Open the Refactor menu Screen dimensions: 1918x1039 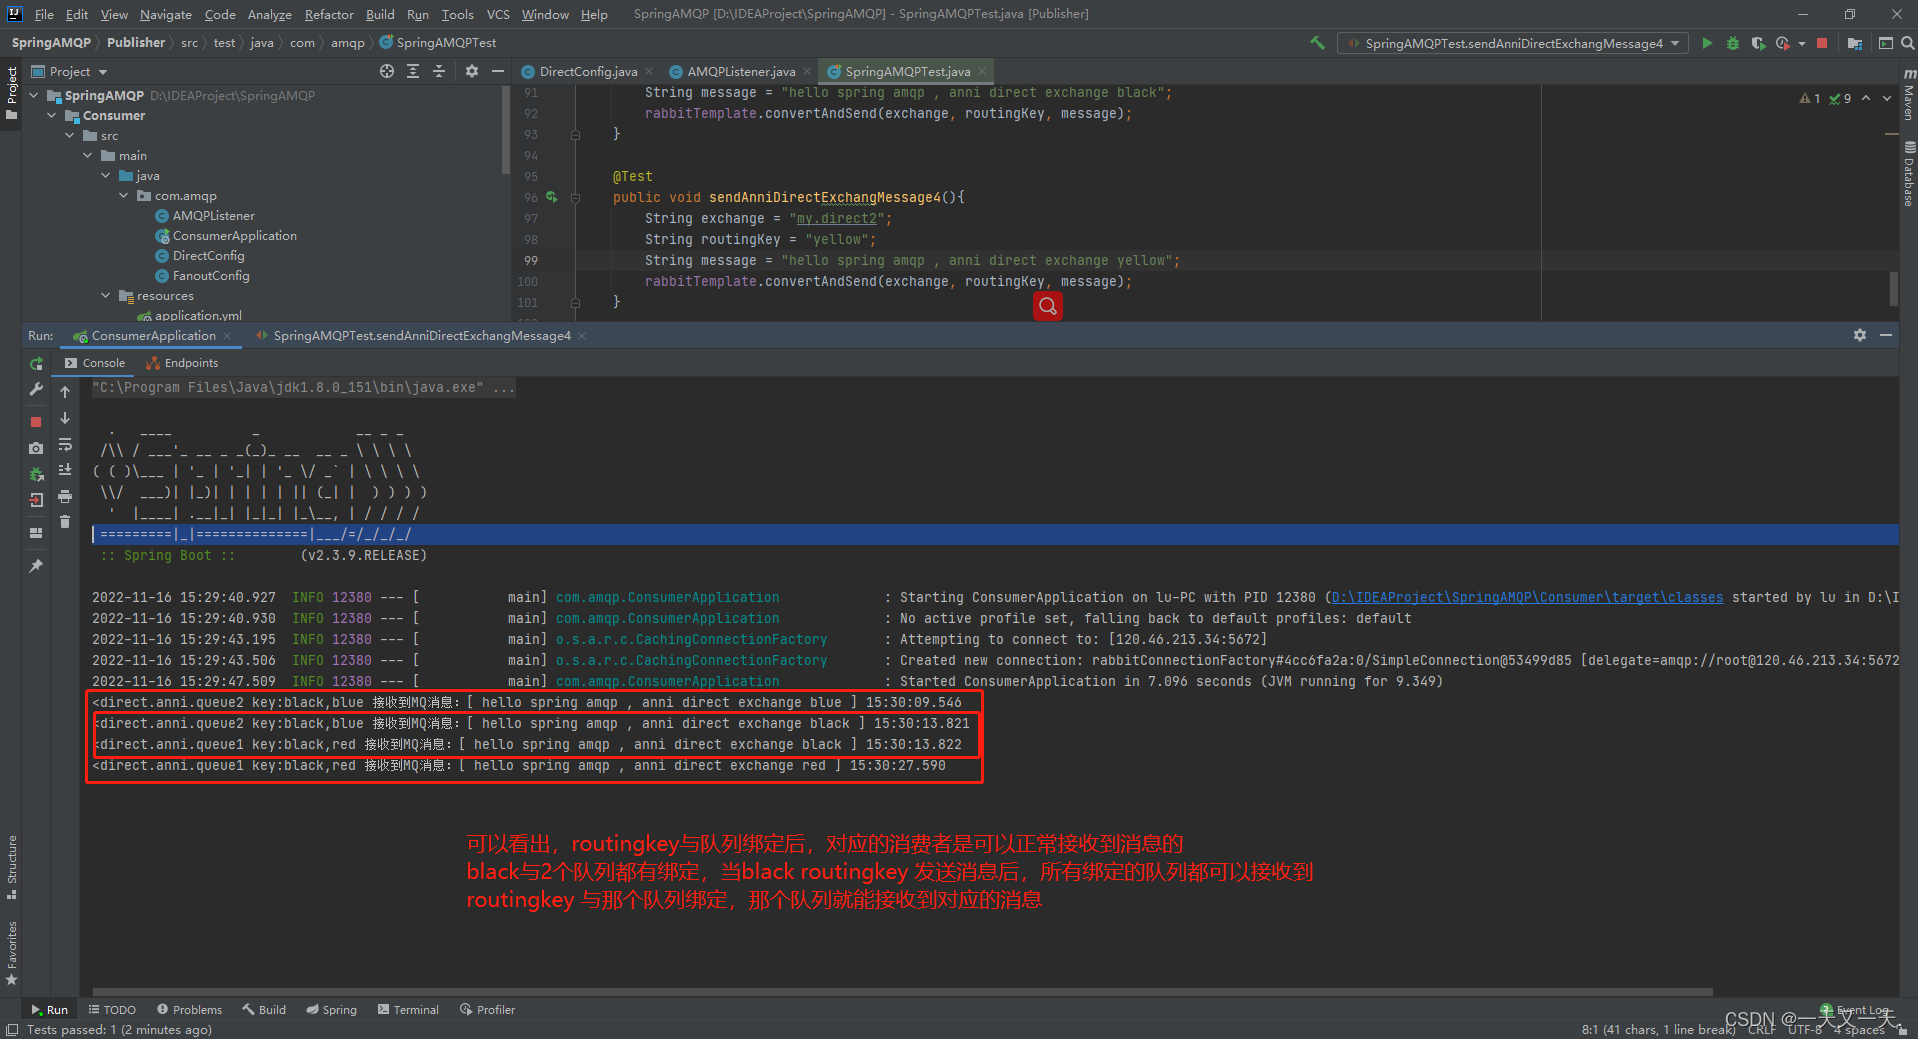point(329,14)
